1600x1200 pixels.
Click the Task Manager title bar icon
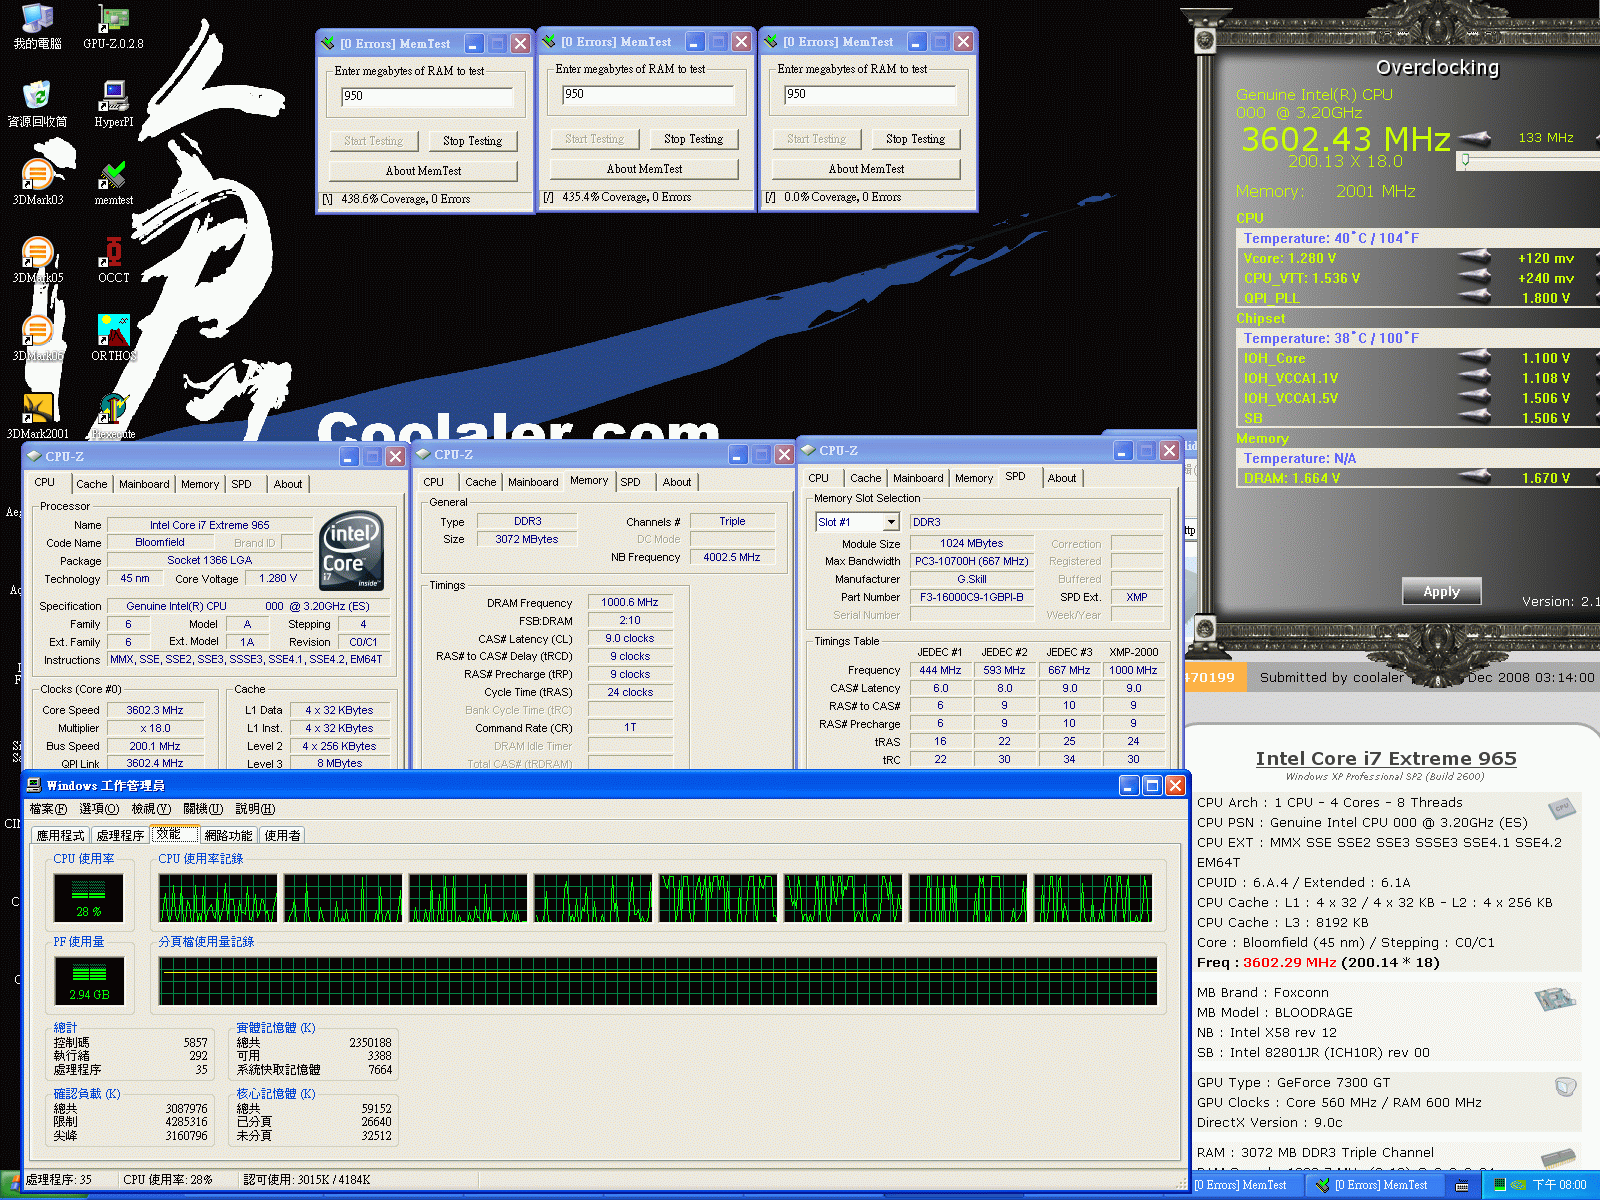coord(34,785)
